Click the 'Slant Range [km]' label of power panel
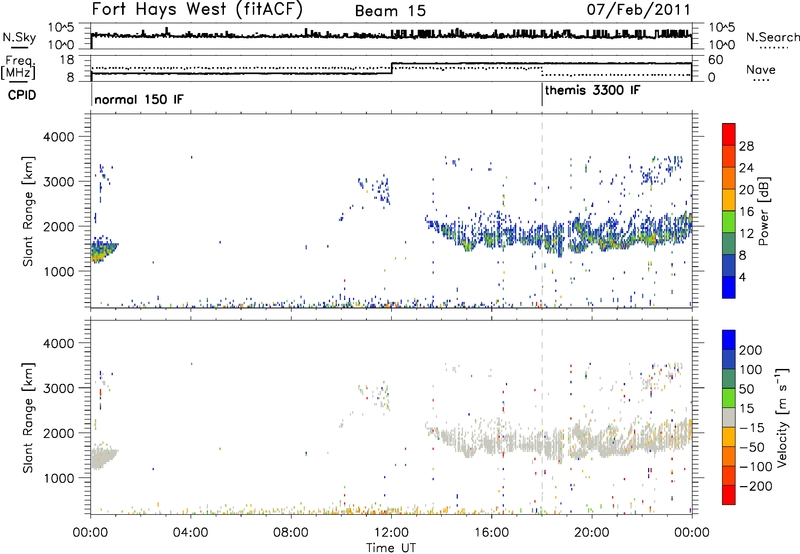The width and height of the screenshot is (800, 554). 28,211
